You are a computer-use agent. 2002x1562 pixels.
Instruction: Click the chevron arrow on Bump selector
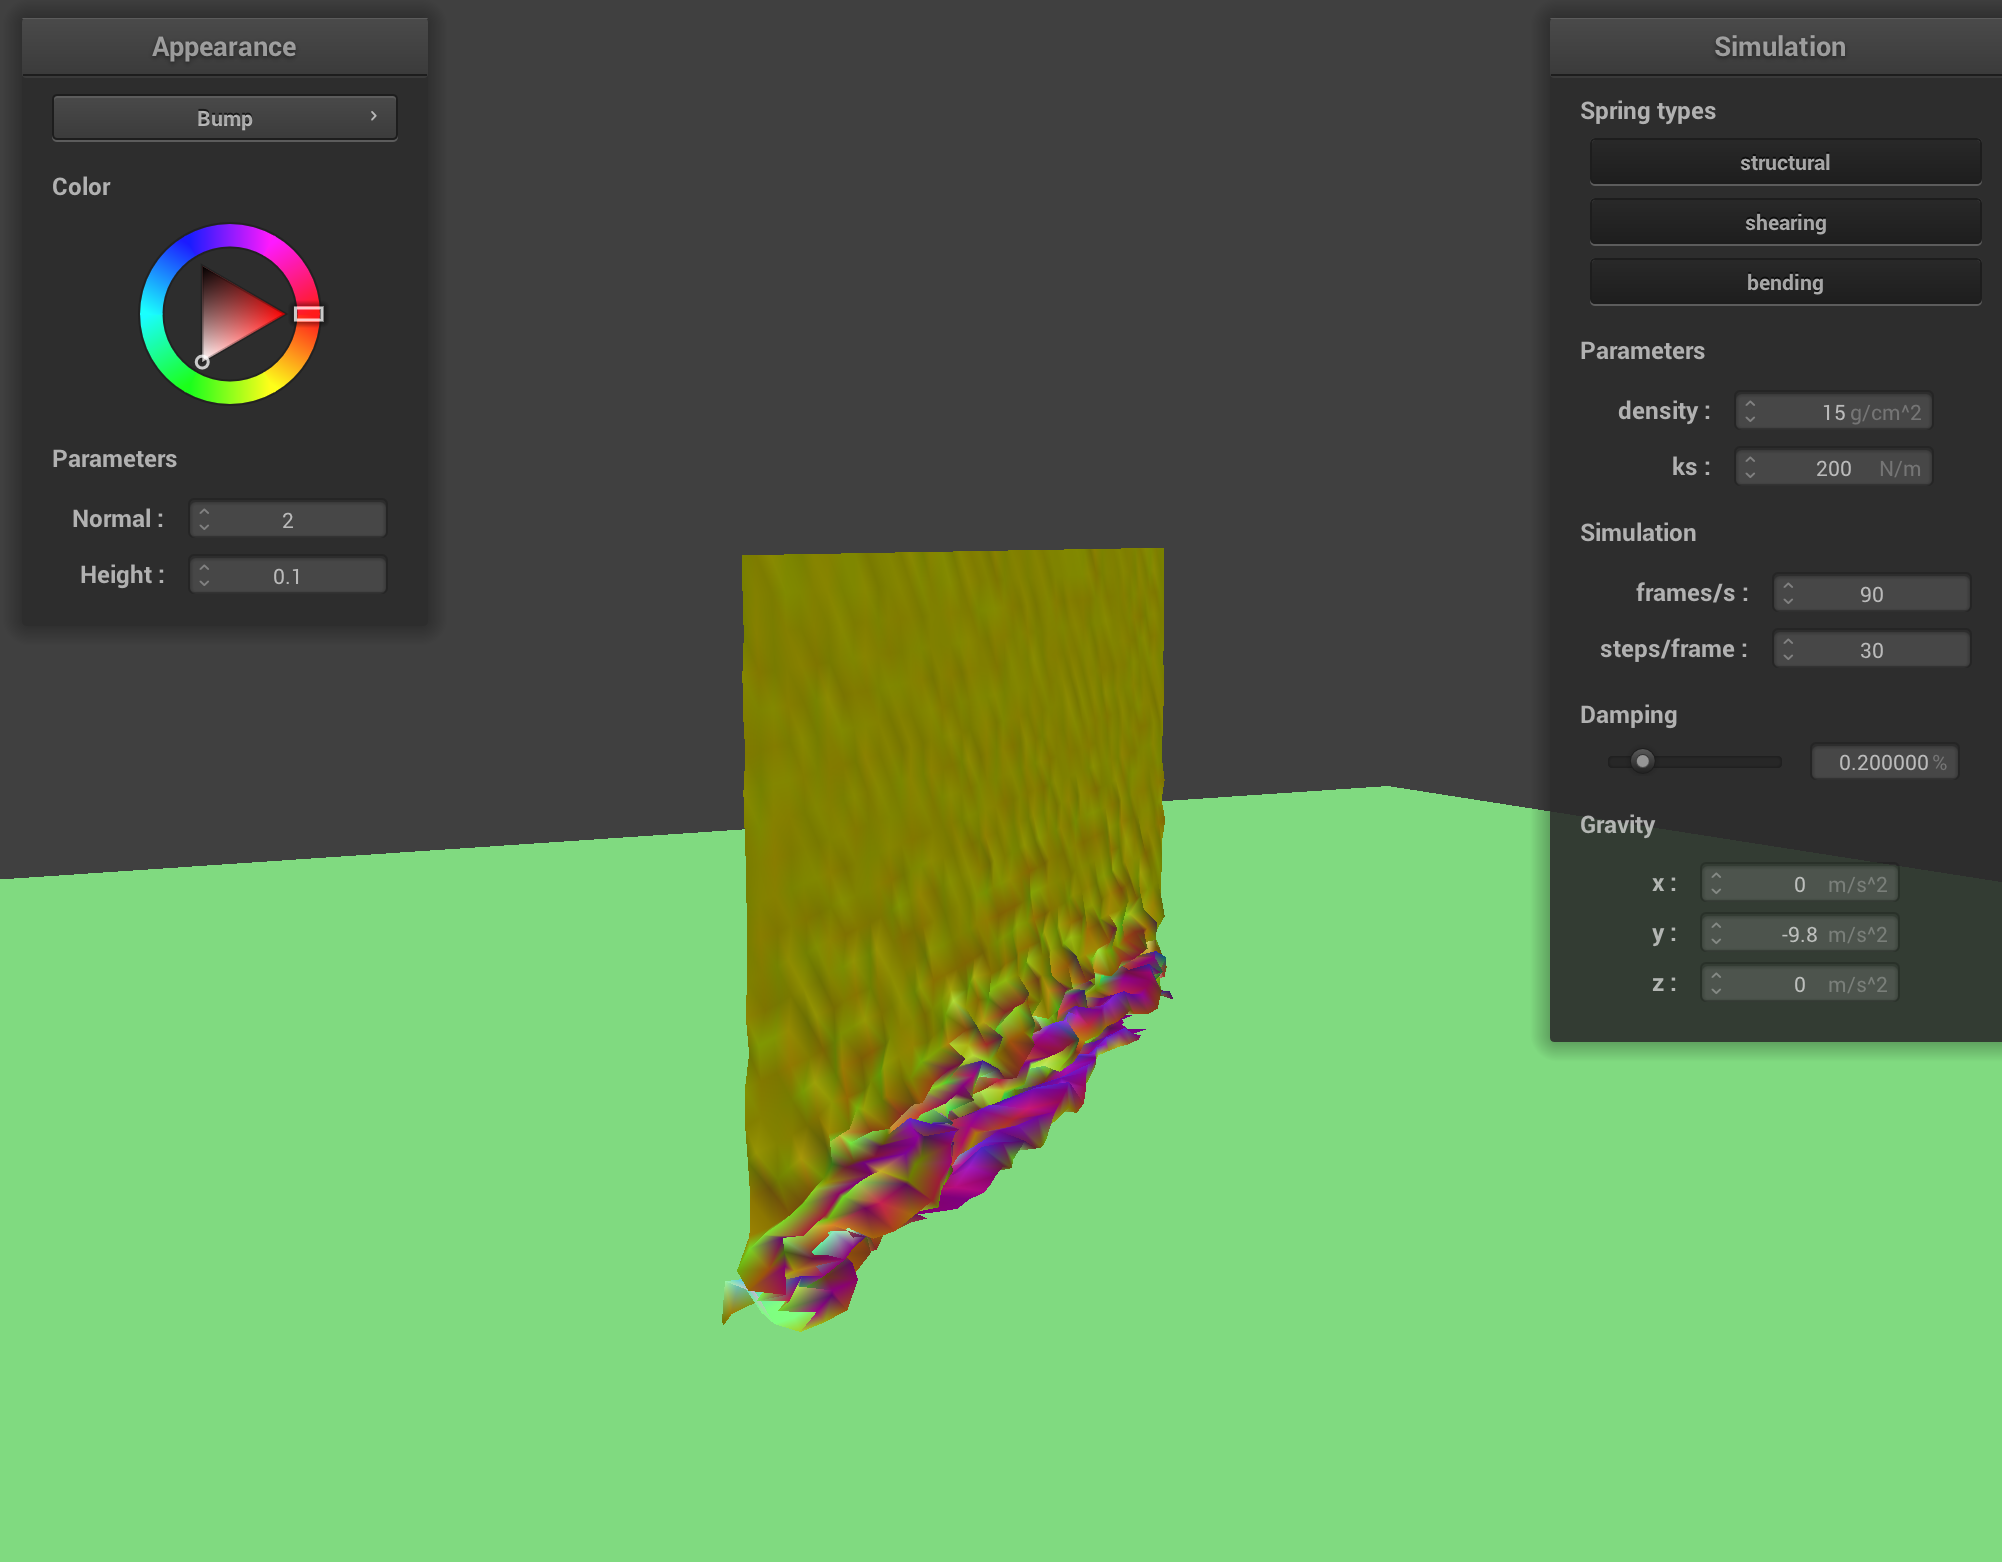click(x=373, y=117)
